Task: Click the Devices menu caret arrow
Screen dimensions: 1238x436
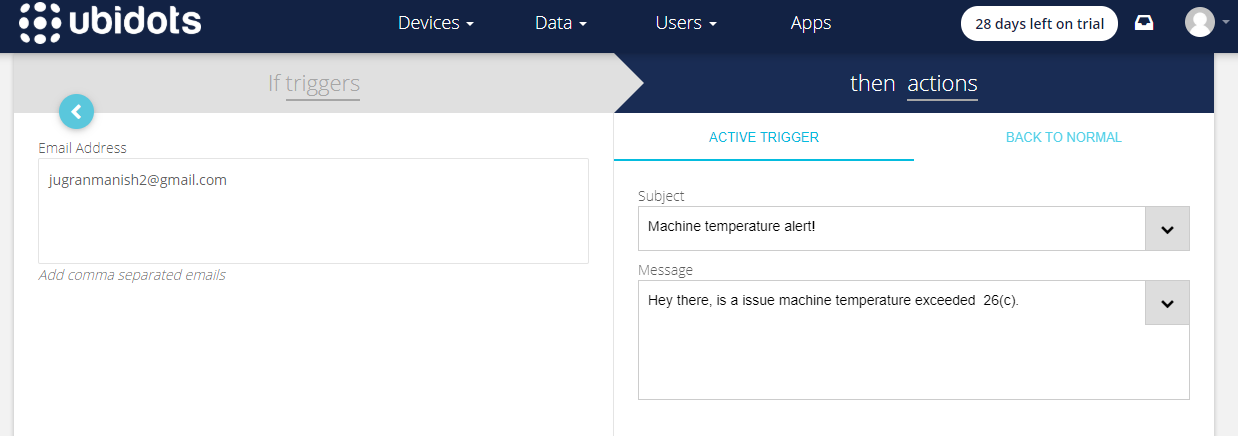Action: pos(470,24)
